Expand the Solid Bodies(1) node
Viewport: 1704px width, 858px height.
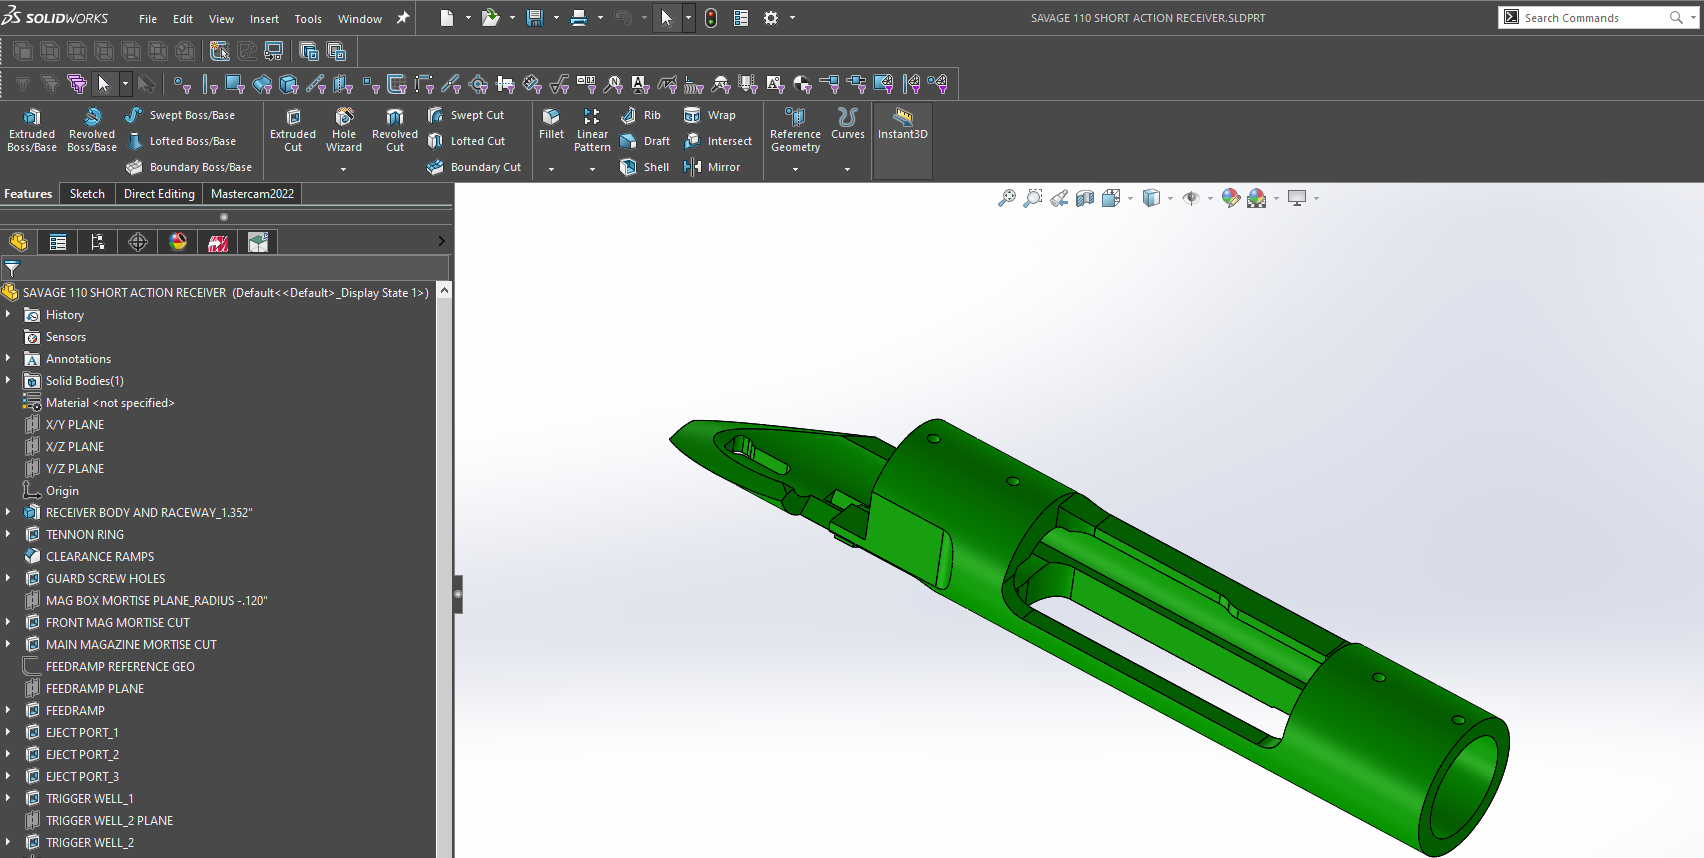8,380
